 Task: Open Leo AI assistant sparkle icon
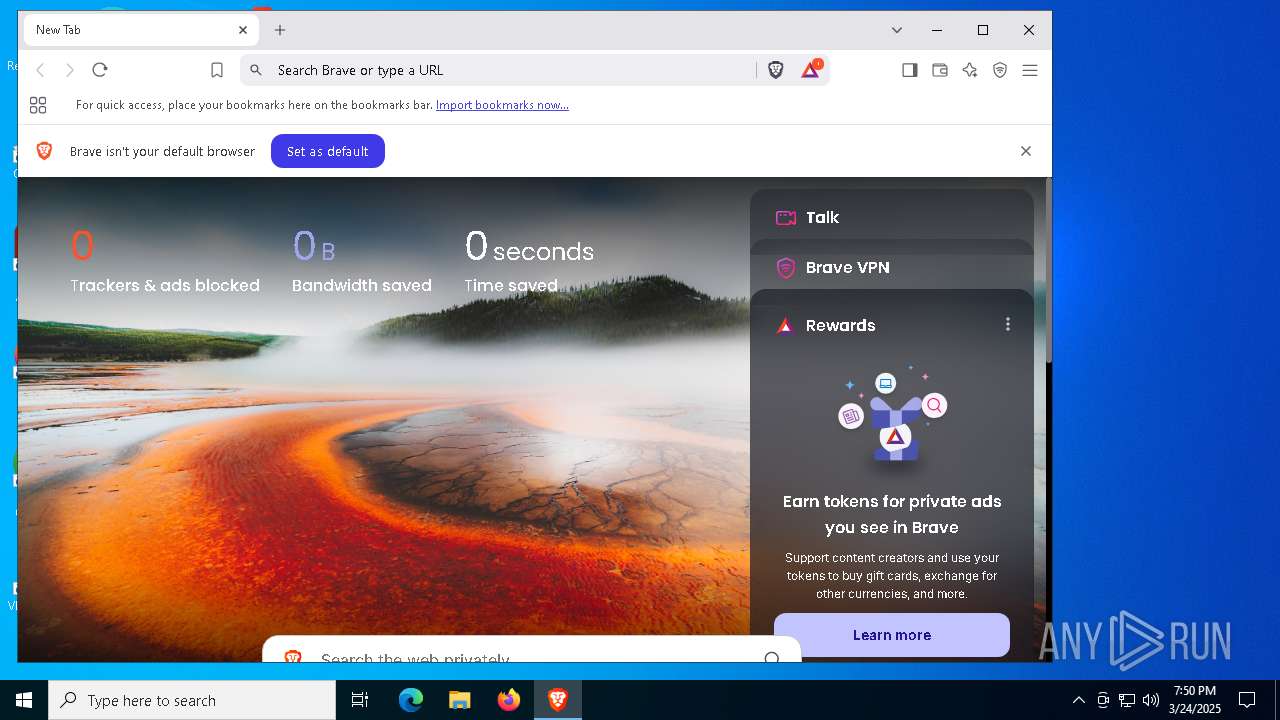coord(970,70)
